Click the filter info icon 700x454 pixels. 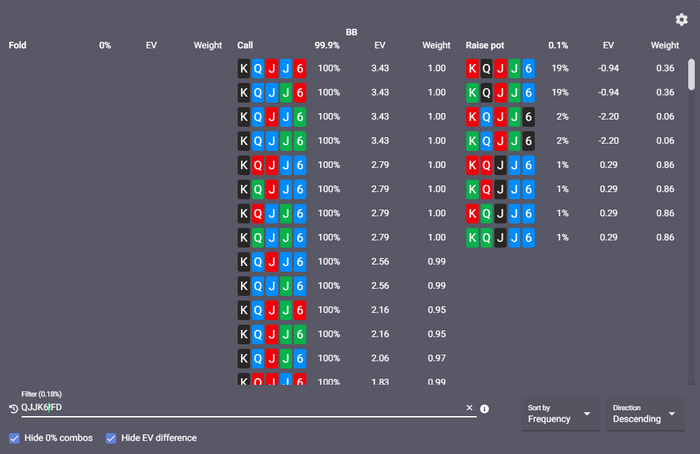point(484,408)
